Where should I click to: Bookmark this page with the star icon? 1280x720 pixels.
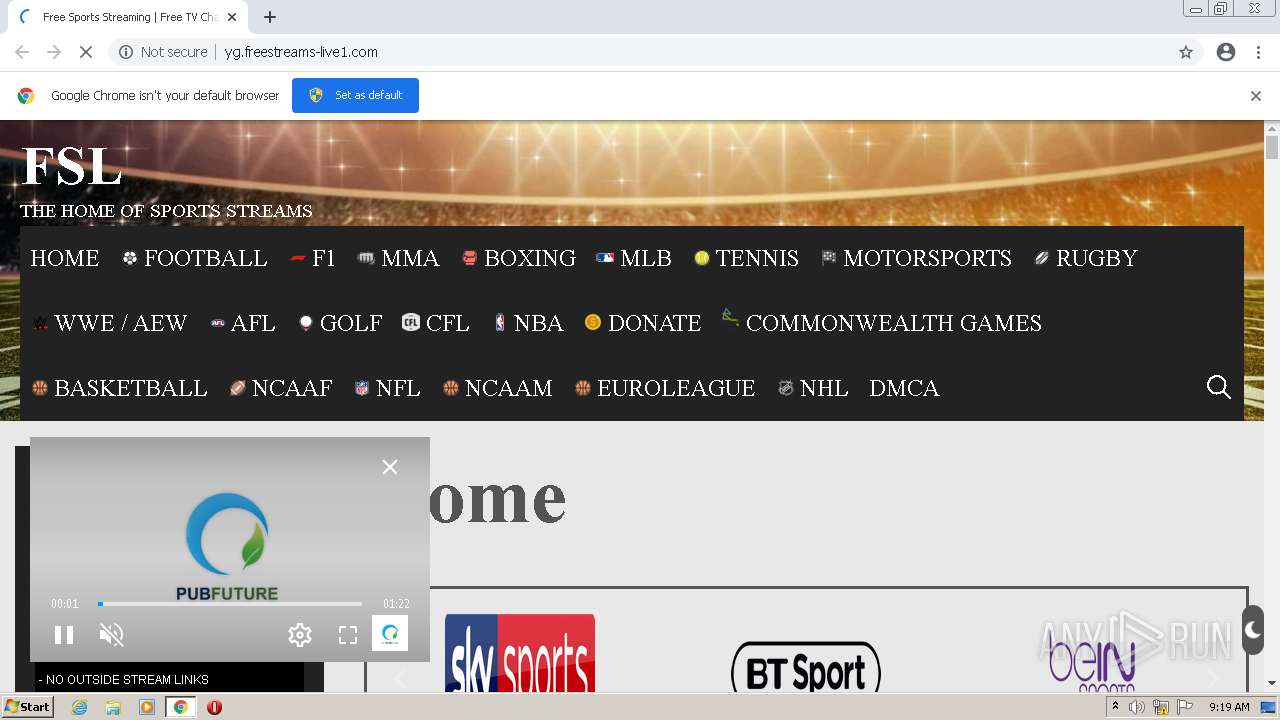[x=1186, y=52]
